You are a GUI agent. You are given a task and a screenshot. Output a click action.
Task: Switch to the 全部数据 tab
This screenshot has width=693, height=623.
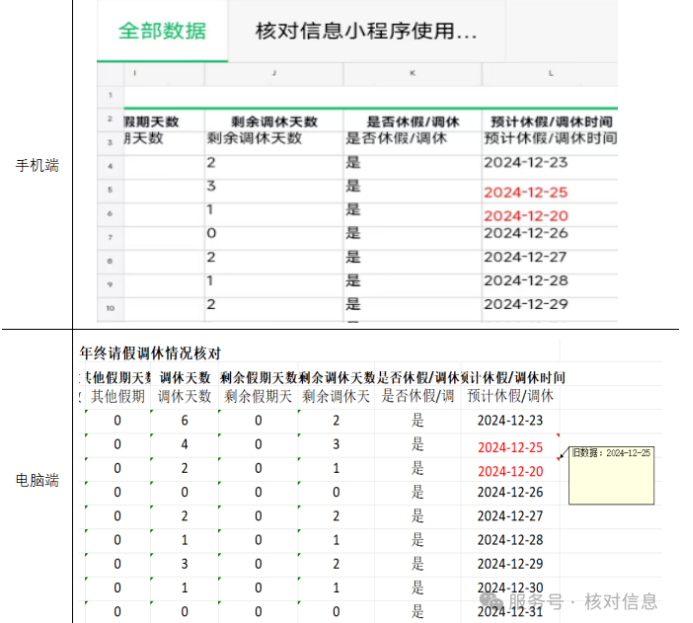click(162, 31)
